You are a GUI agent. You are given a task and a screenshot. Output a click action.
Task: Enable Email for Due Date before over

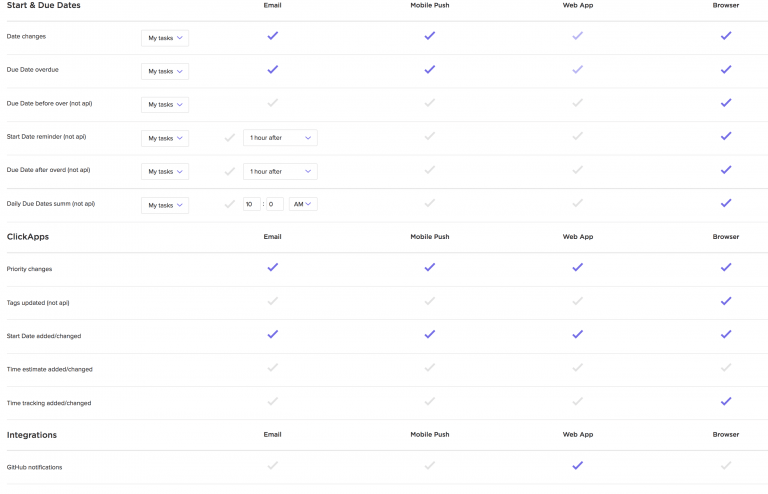(272, 103)
